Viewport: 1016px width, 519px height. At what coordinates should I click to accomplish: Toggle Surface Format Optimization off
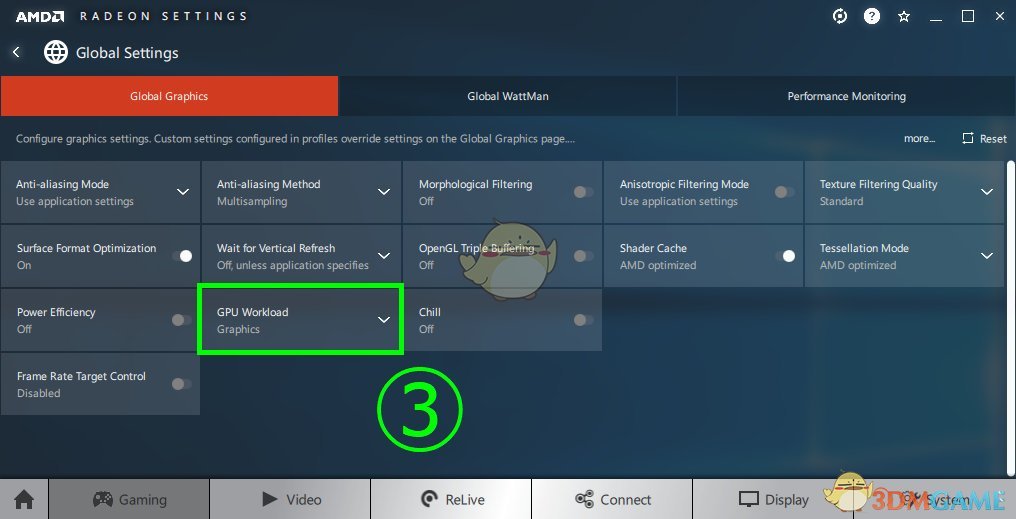tap(183, 256)
